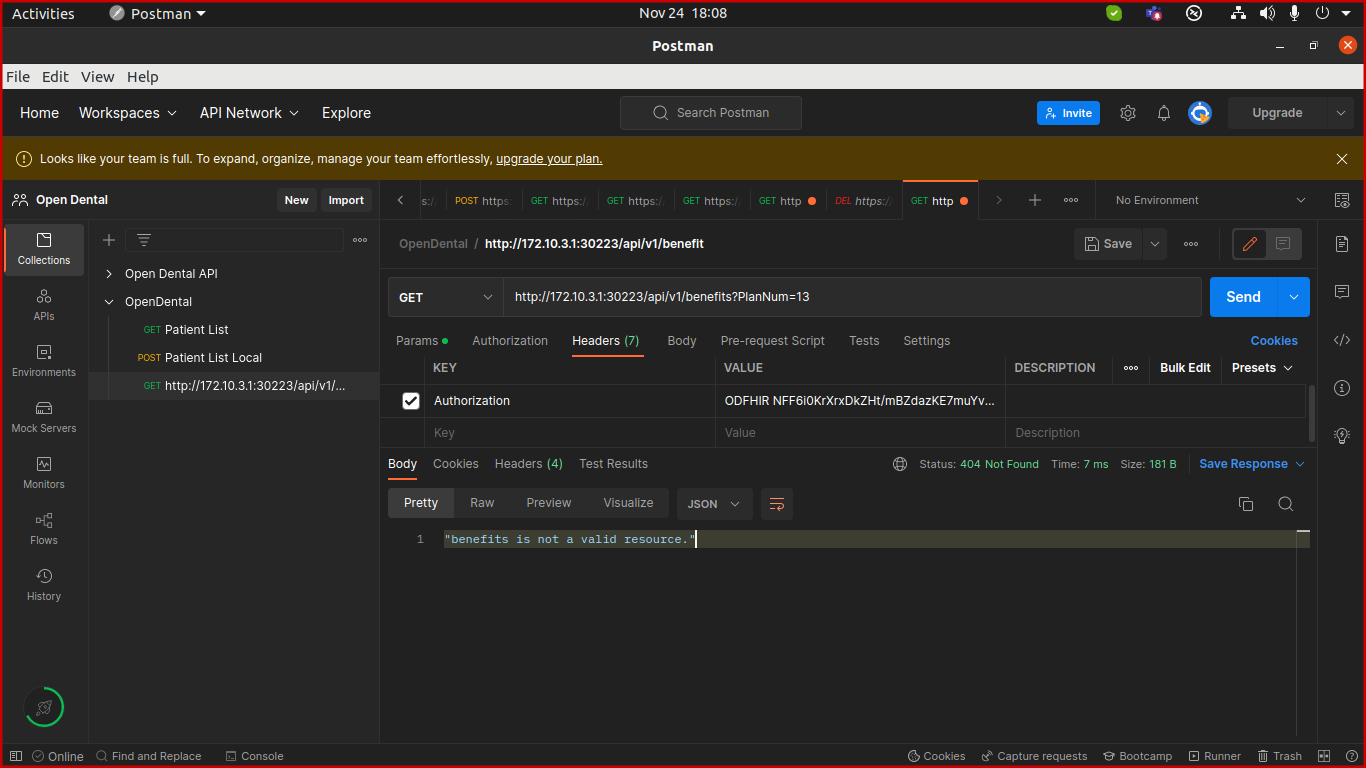Switch to the request Body tab
The height and width of the screenshot is (768, 1366).
[x=682, y=341]
